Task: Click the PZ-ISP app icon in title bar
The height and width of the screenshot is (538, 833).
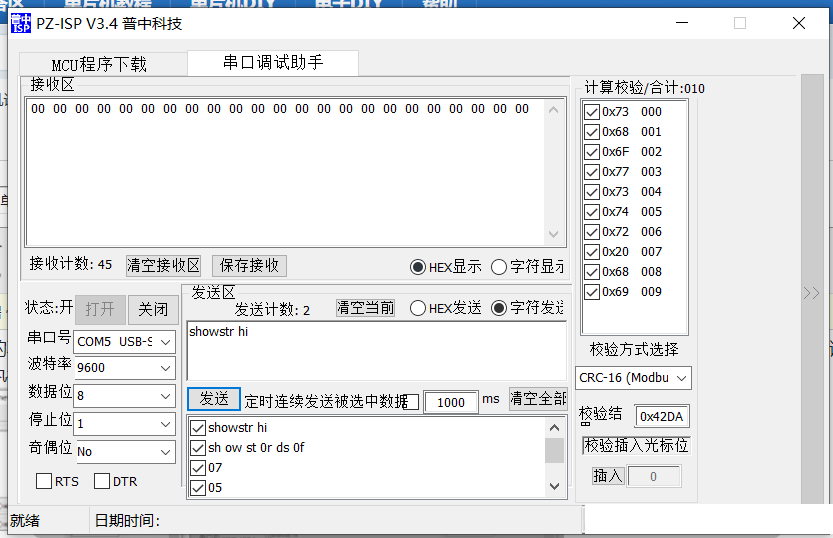Action: coord(21,23)
